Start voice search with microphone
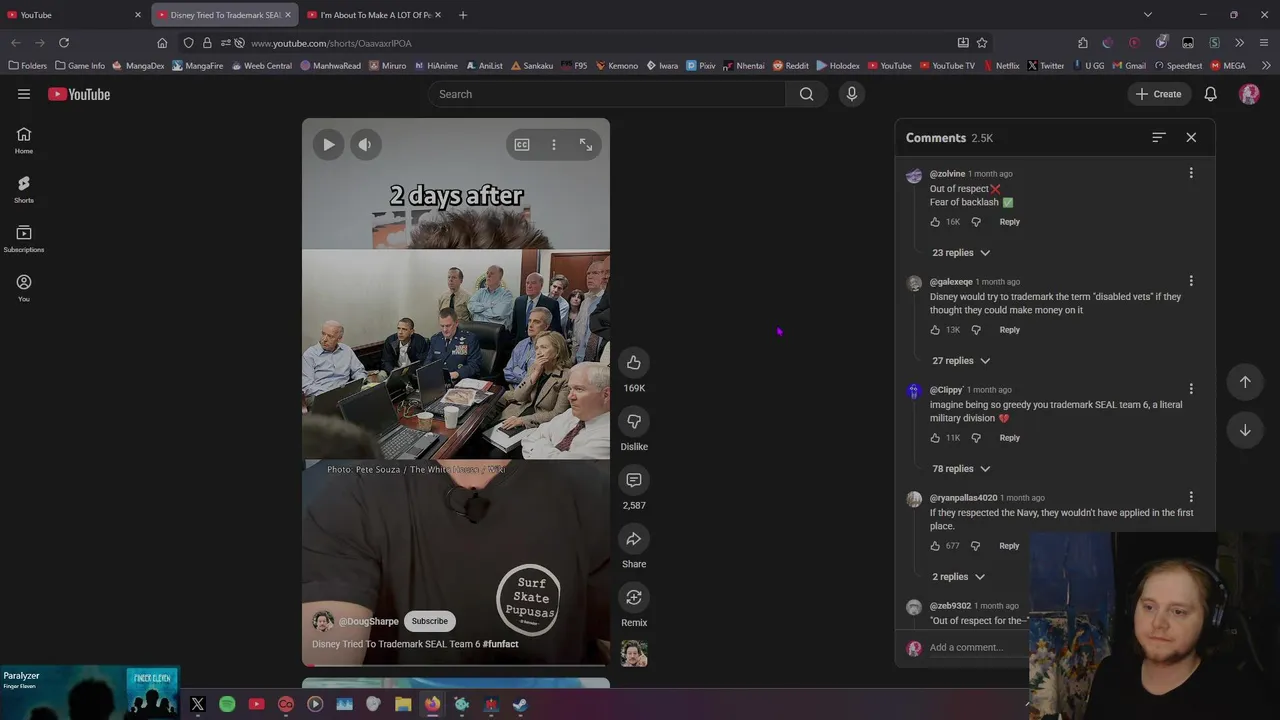Image resolution: width=1280 pixels, height=720 pixels. tap(852, 94)
